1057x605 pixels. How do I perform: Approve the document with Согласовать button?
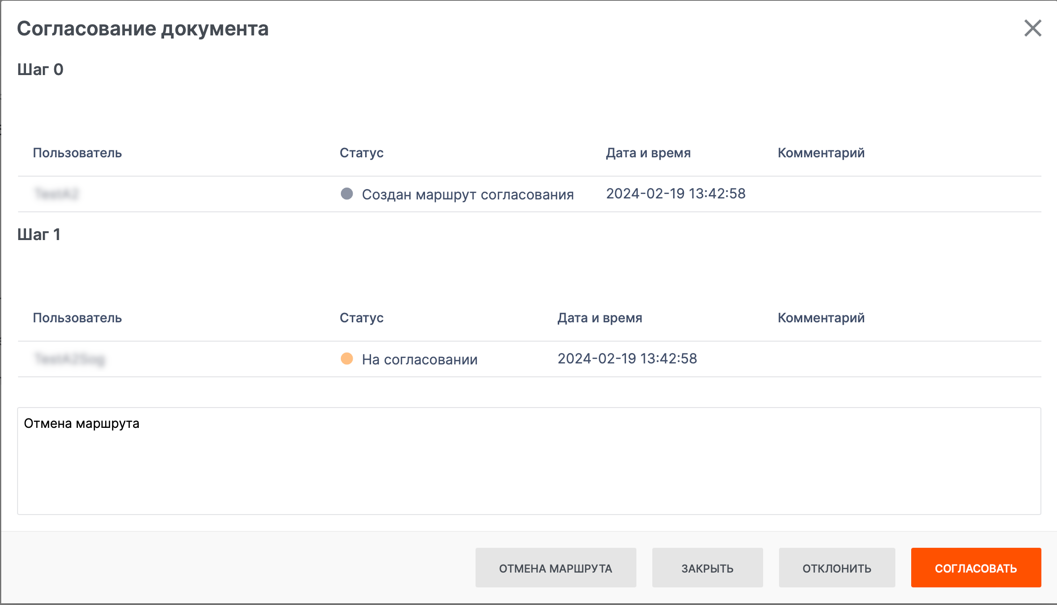coord(975,568)
